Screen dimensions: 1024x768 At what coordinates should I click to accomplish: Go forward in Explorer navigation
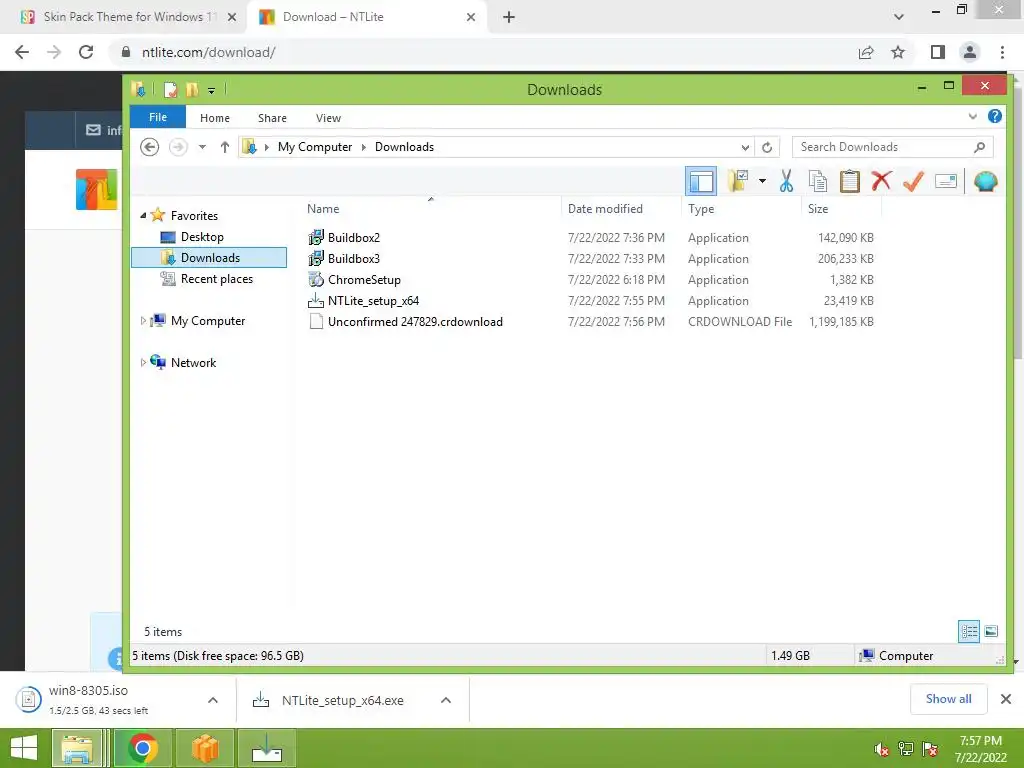pos(178,147)
